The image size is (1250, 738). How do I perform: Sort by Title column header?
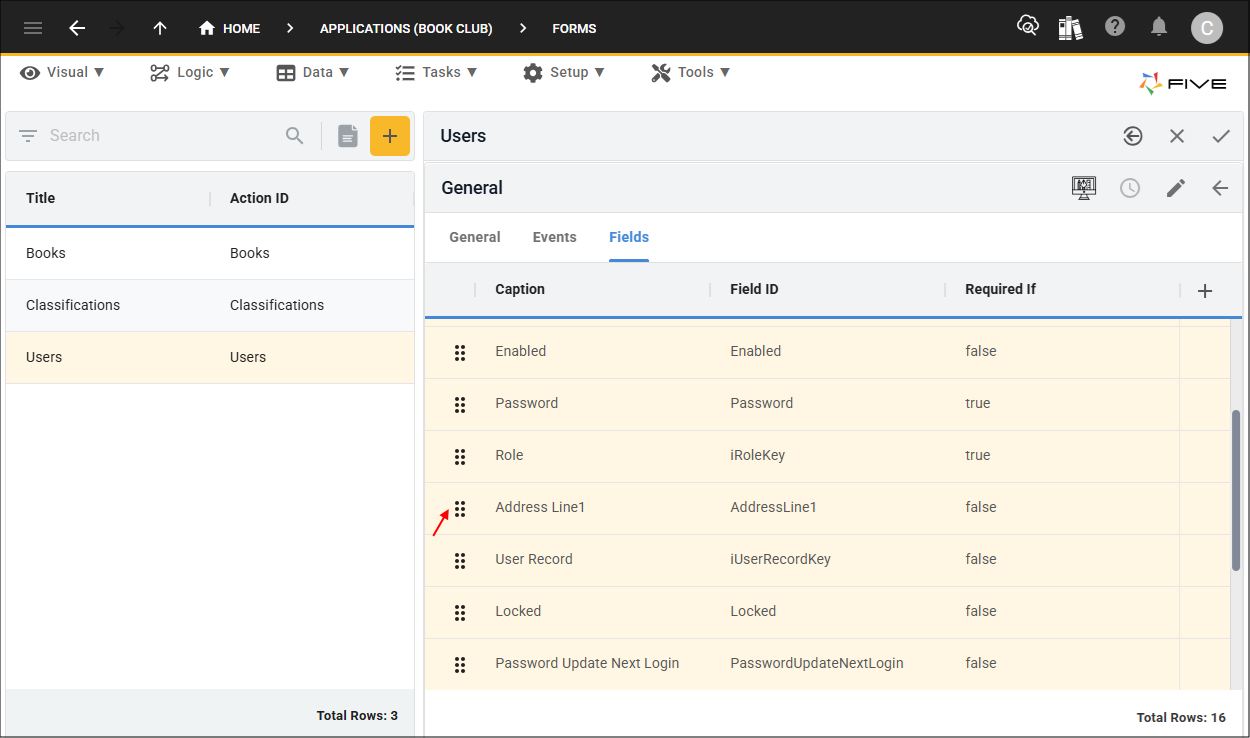[x=41, y=198]
